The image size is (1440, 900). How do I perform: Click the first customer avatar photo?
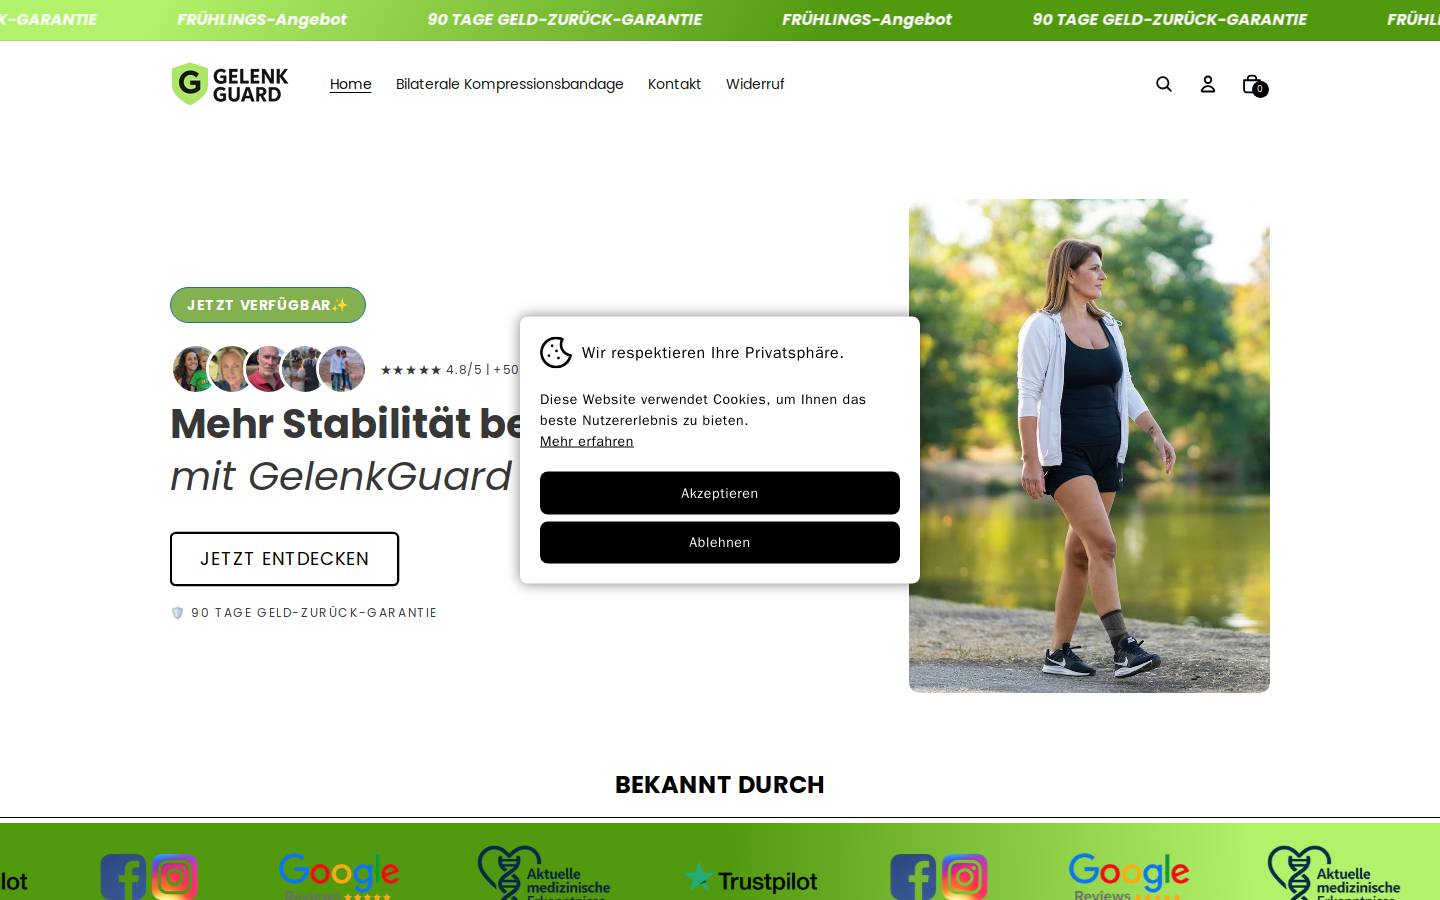tap(193, 369)
